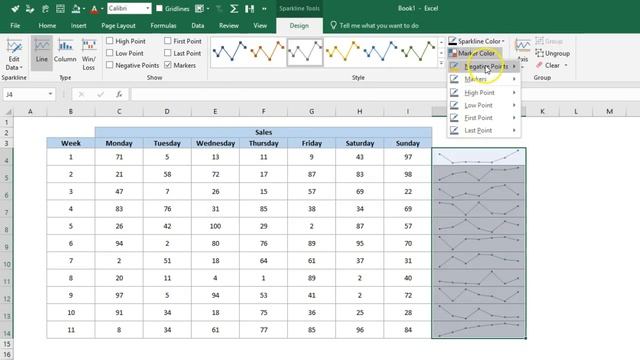The height and width of the screenshot is (360, 640).
Task: Click the Clear eraser icon
Action: pos(540,65)
